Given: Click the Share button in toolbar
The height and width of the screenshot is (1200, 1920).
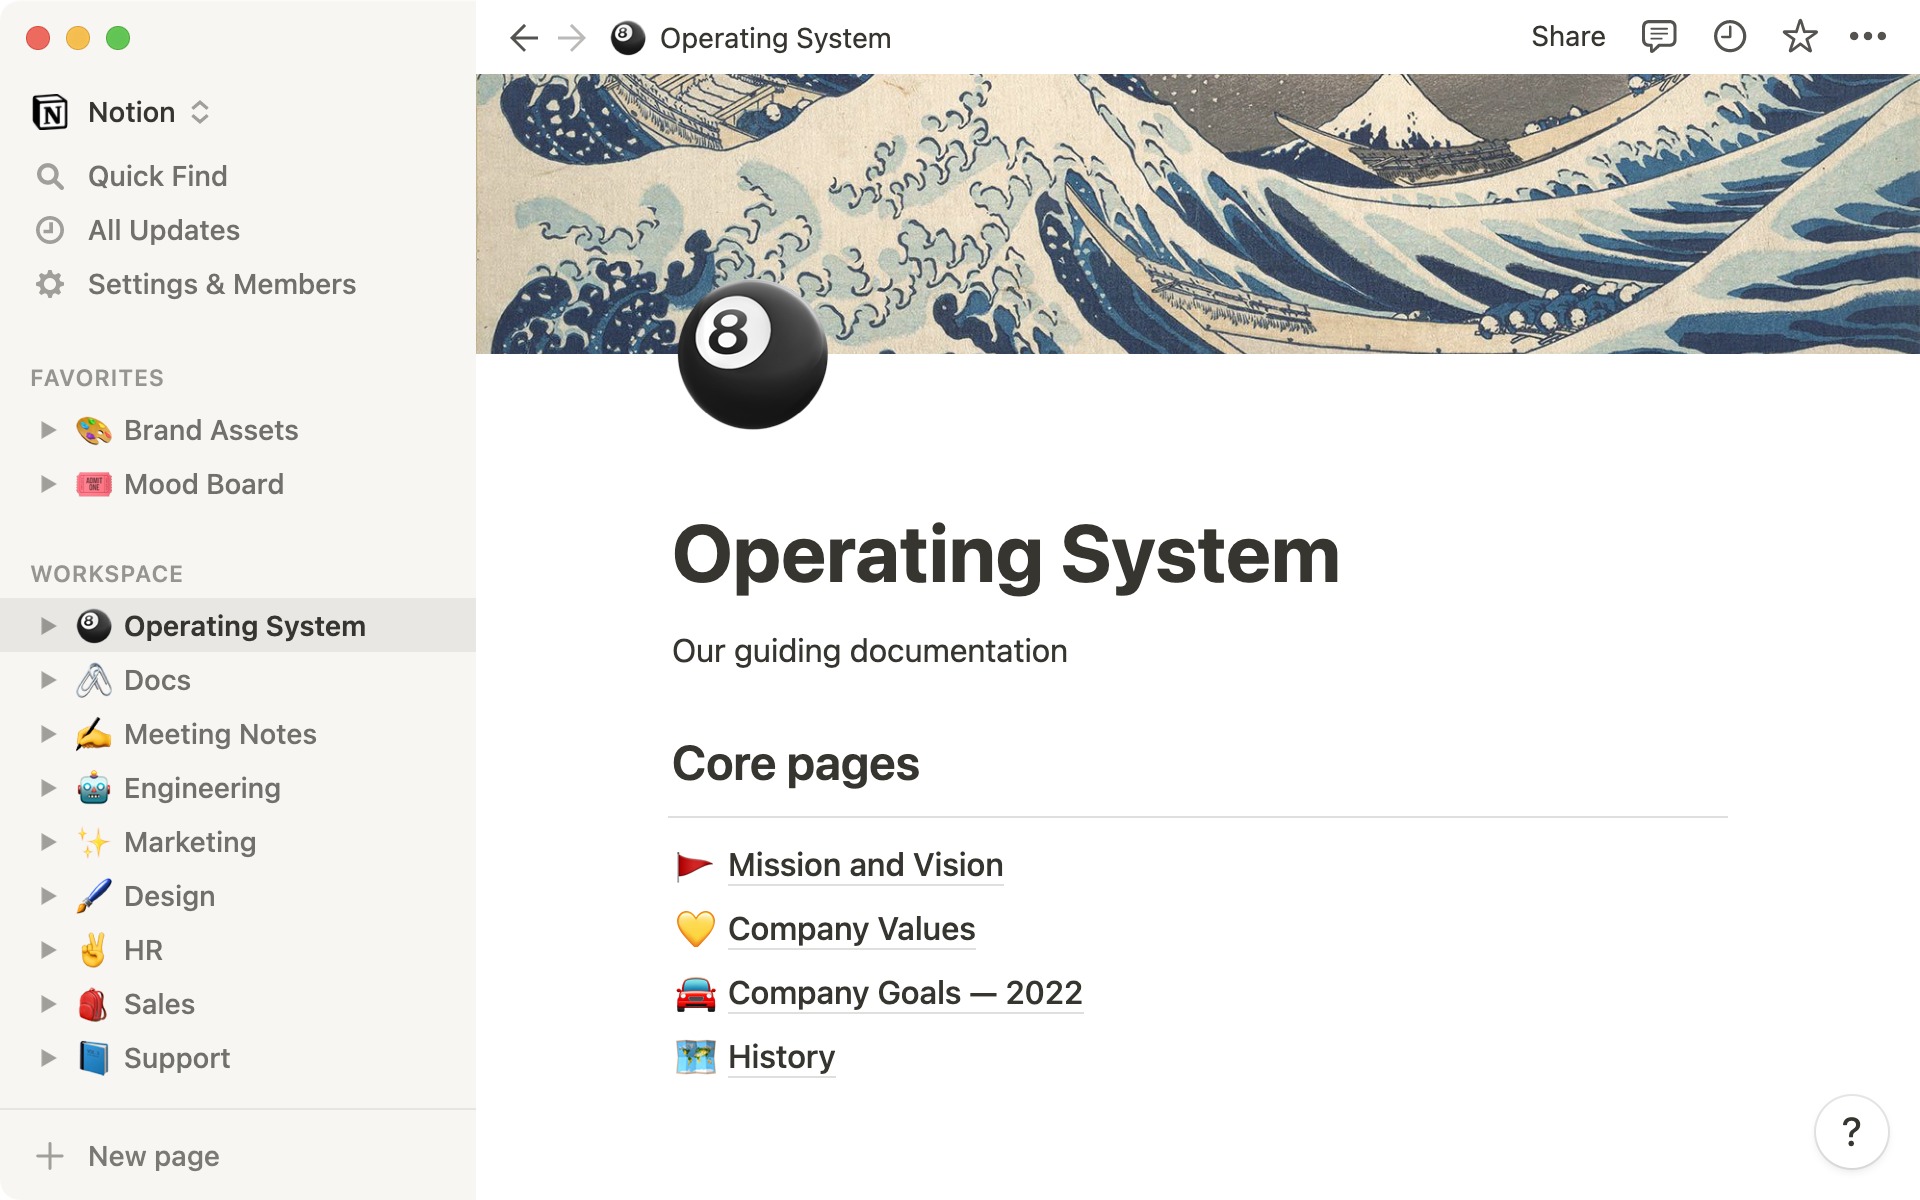Looking at the screenshot, I should [x=1568, y=37].
